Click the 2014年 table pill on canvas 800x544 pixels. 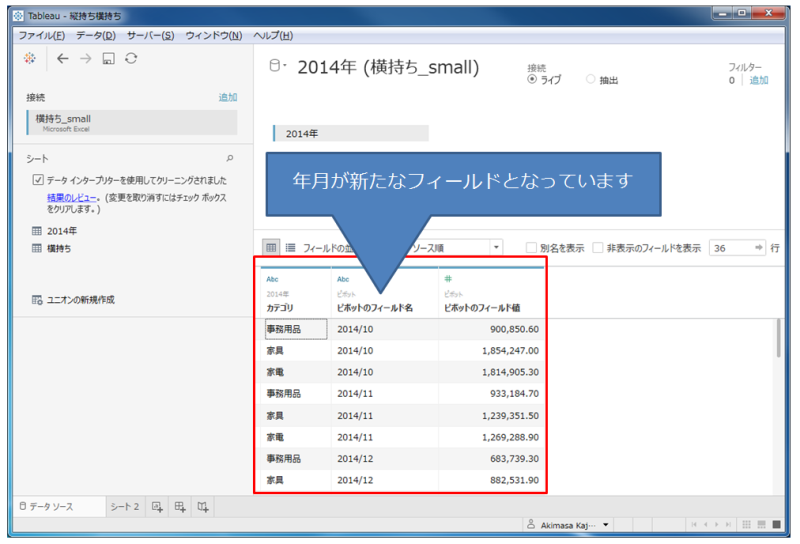pos(351,134)
